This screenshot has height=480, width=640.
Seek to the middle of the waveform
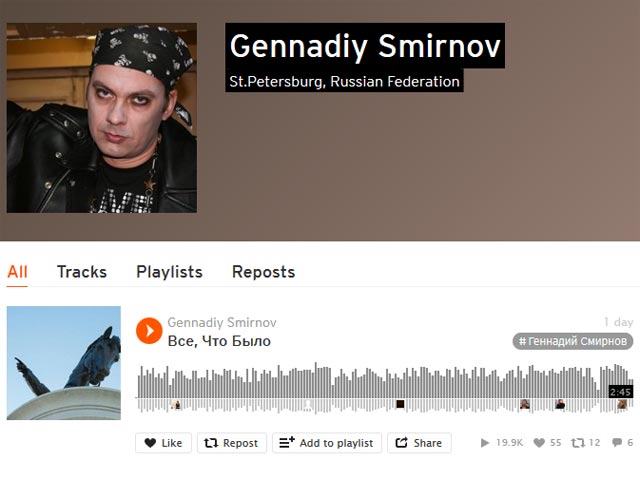384,388
